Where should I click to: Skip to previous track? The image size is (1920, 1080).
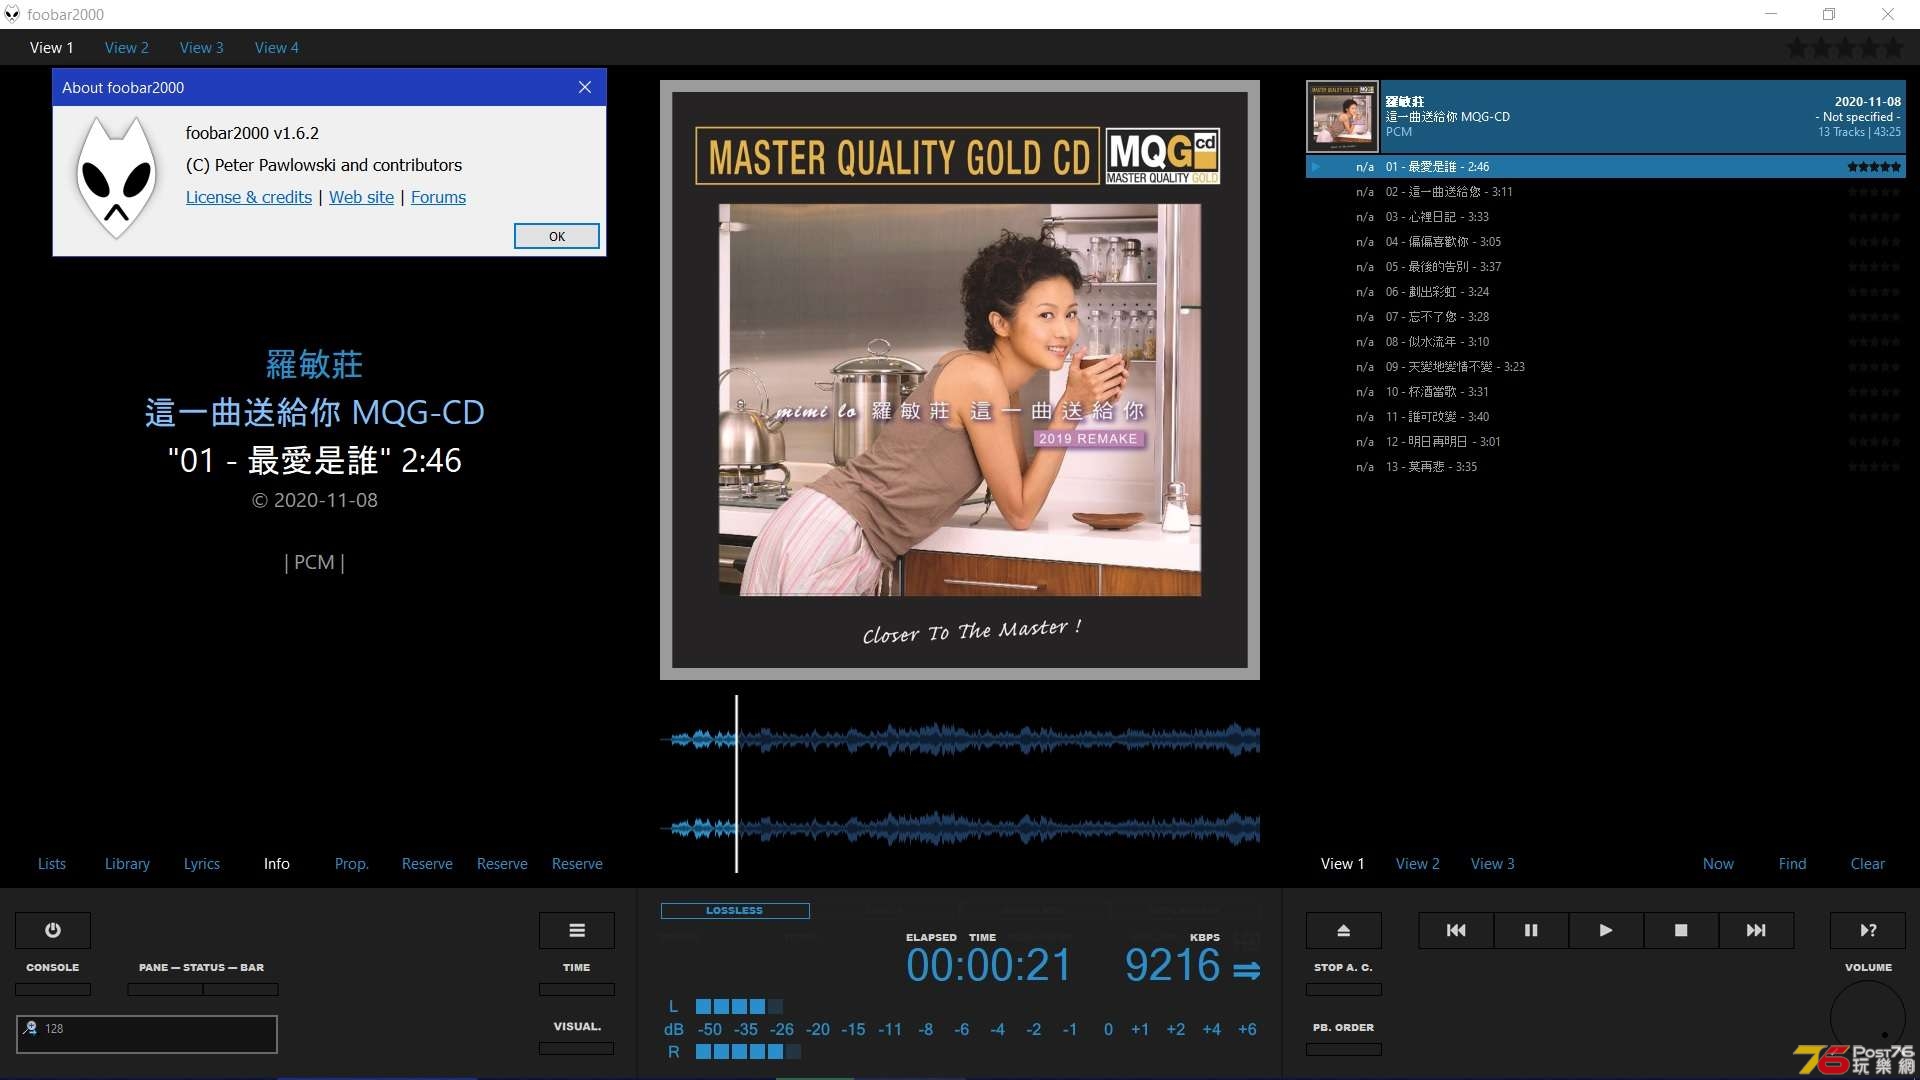click(x=1456, y=930)
